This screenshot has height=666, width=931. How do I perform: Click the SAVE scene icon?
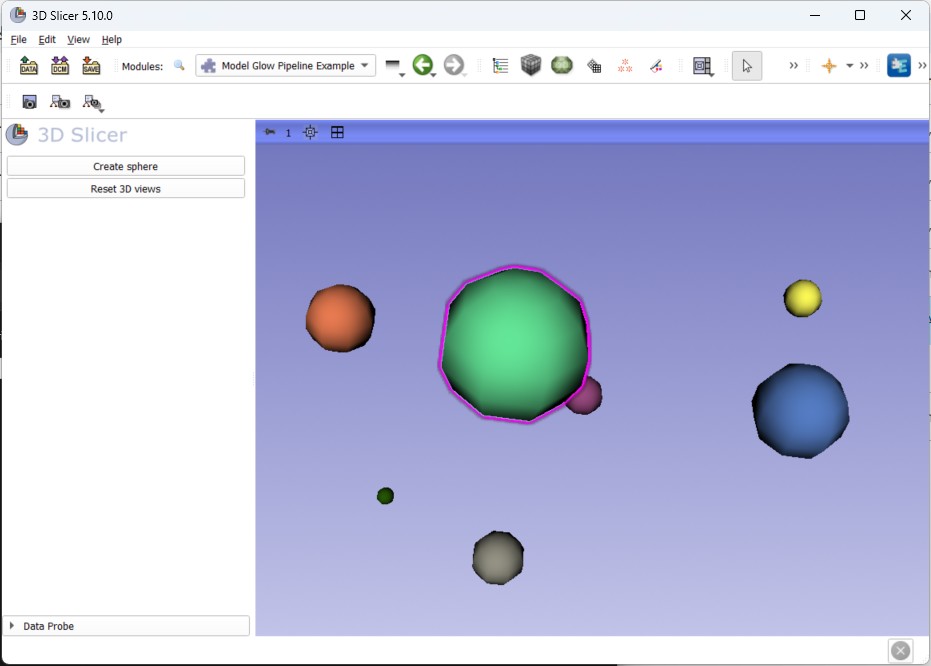pos(91,66)
